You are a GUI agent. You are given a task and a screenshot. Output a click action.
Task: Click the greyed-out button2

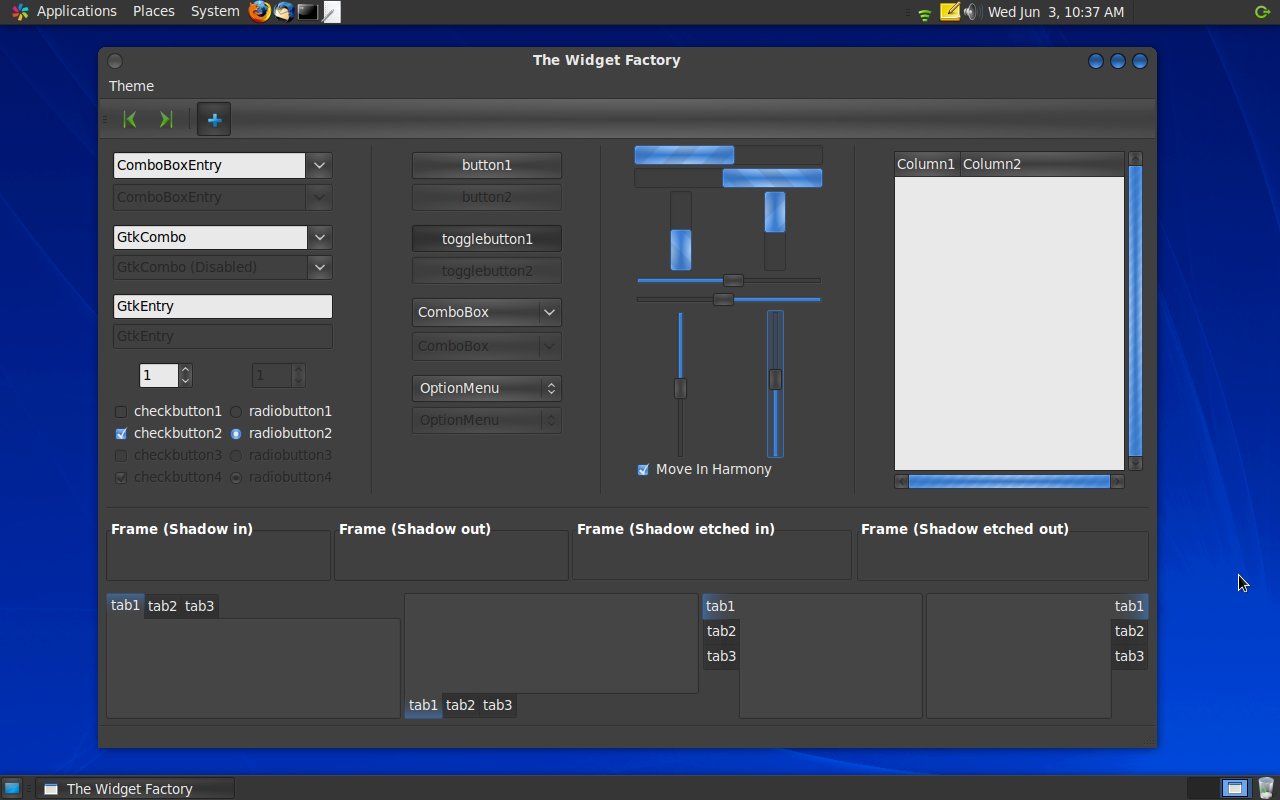pyautogui.click(x=487, y=197)
